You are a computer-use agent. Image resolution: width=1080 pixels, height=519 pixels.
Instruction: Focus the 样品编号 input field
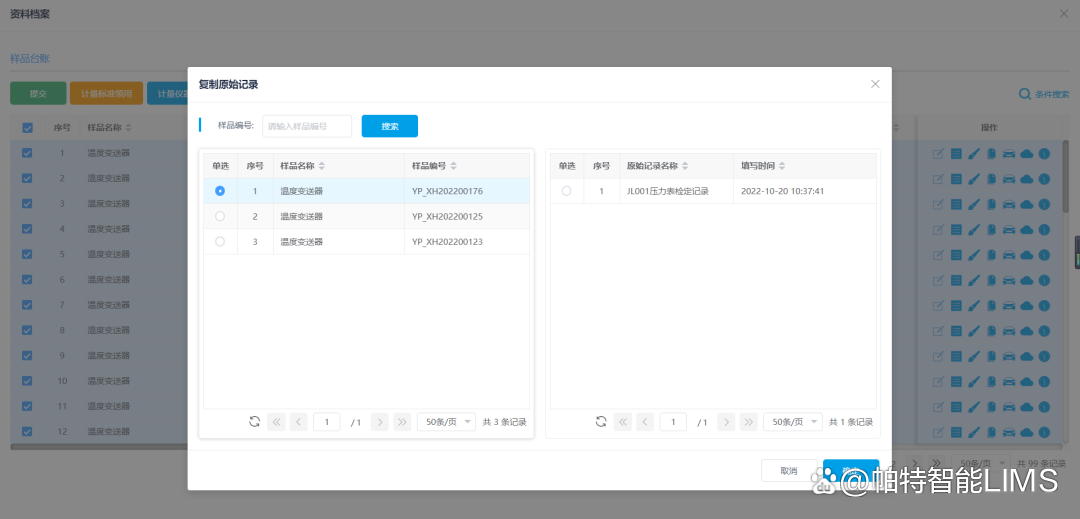tap(306, 126)
